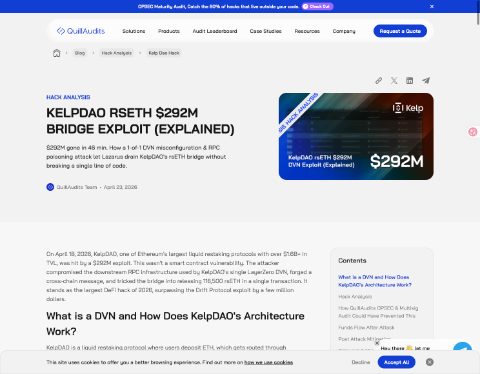
Task: Click the '$292M gone in 46 min' summary text
Action: (136, 157)
